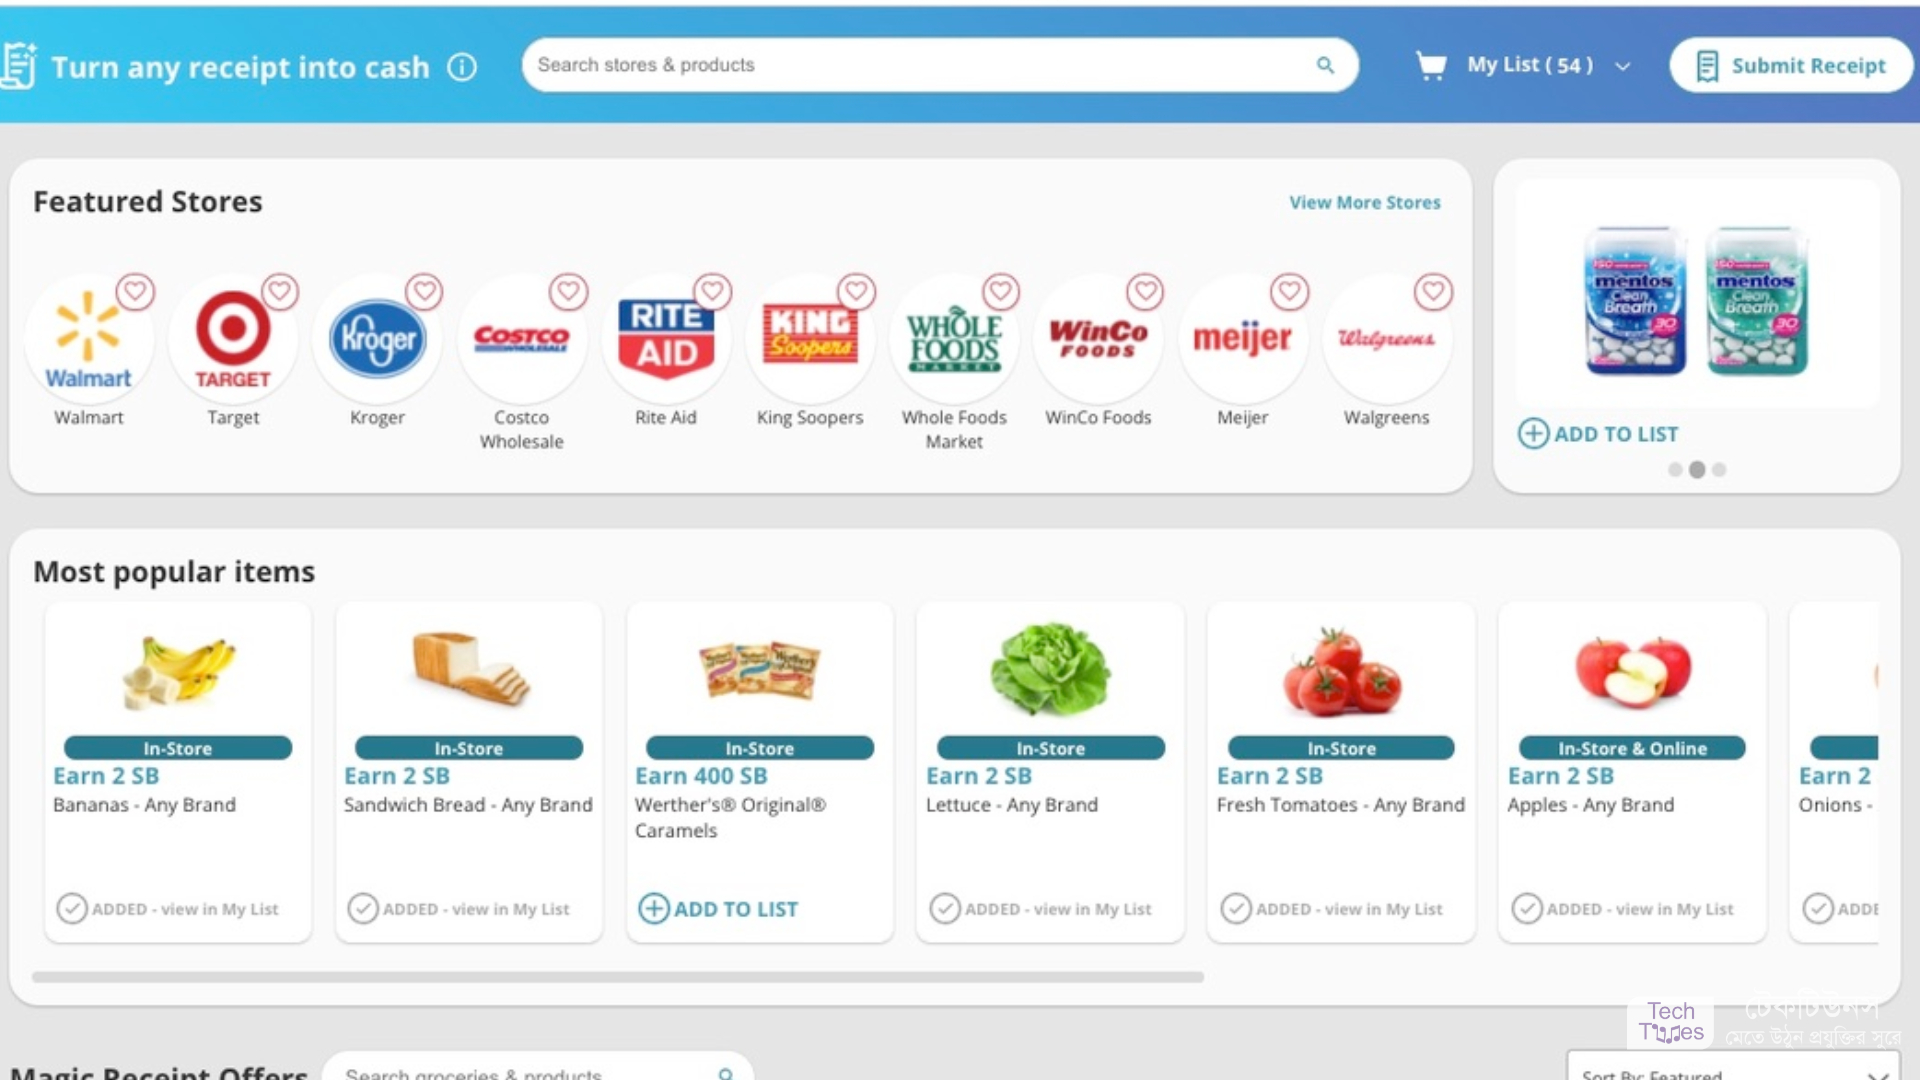Viewport: 1920px width, 1080px height.
Task: Click the Meijer store logo
Action: pyautogui.click(x=1242, y=340)
